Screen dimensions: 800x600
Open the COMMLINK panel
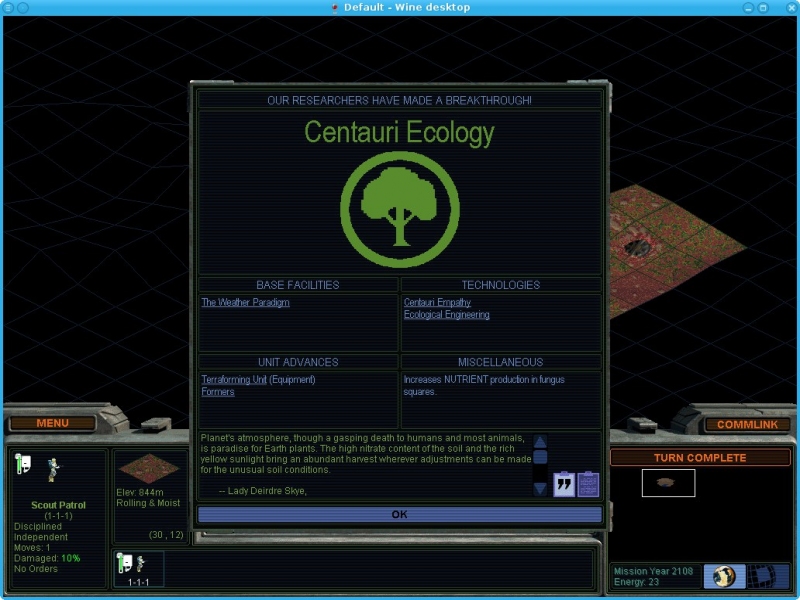click(746, 425)
